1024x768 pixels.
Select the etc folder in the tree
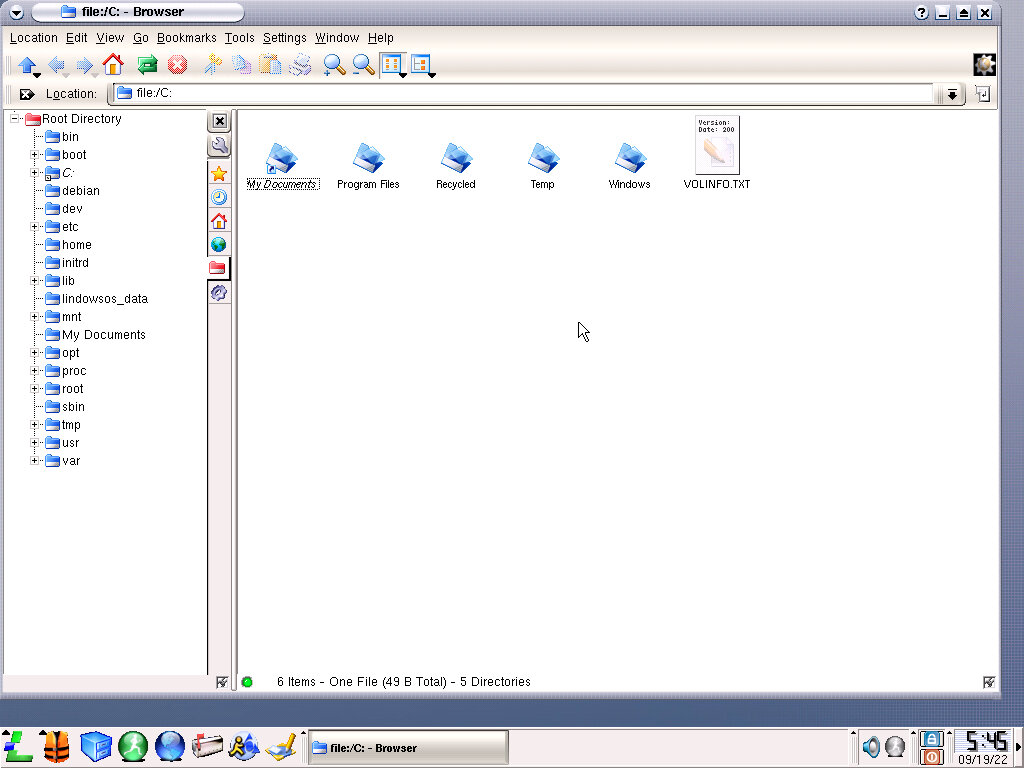[x=69, y=227]
